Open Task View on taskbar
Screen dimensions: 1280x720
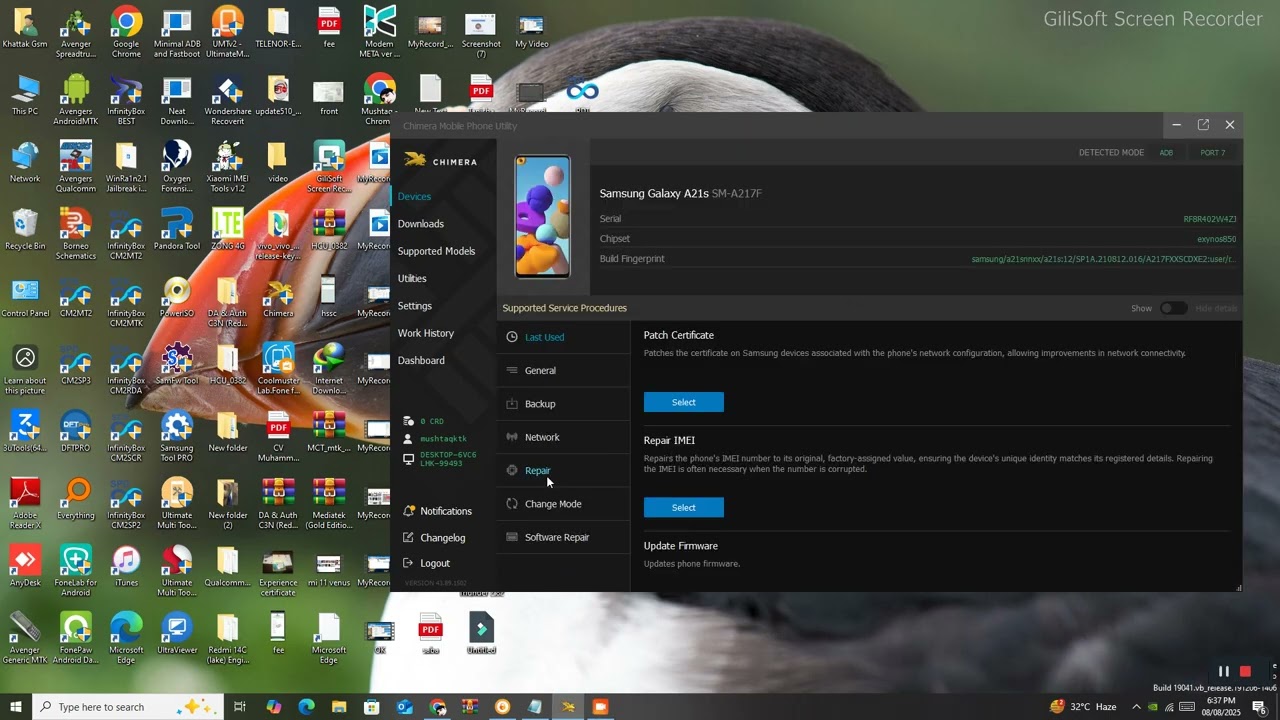240,707
